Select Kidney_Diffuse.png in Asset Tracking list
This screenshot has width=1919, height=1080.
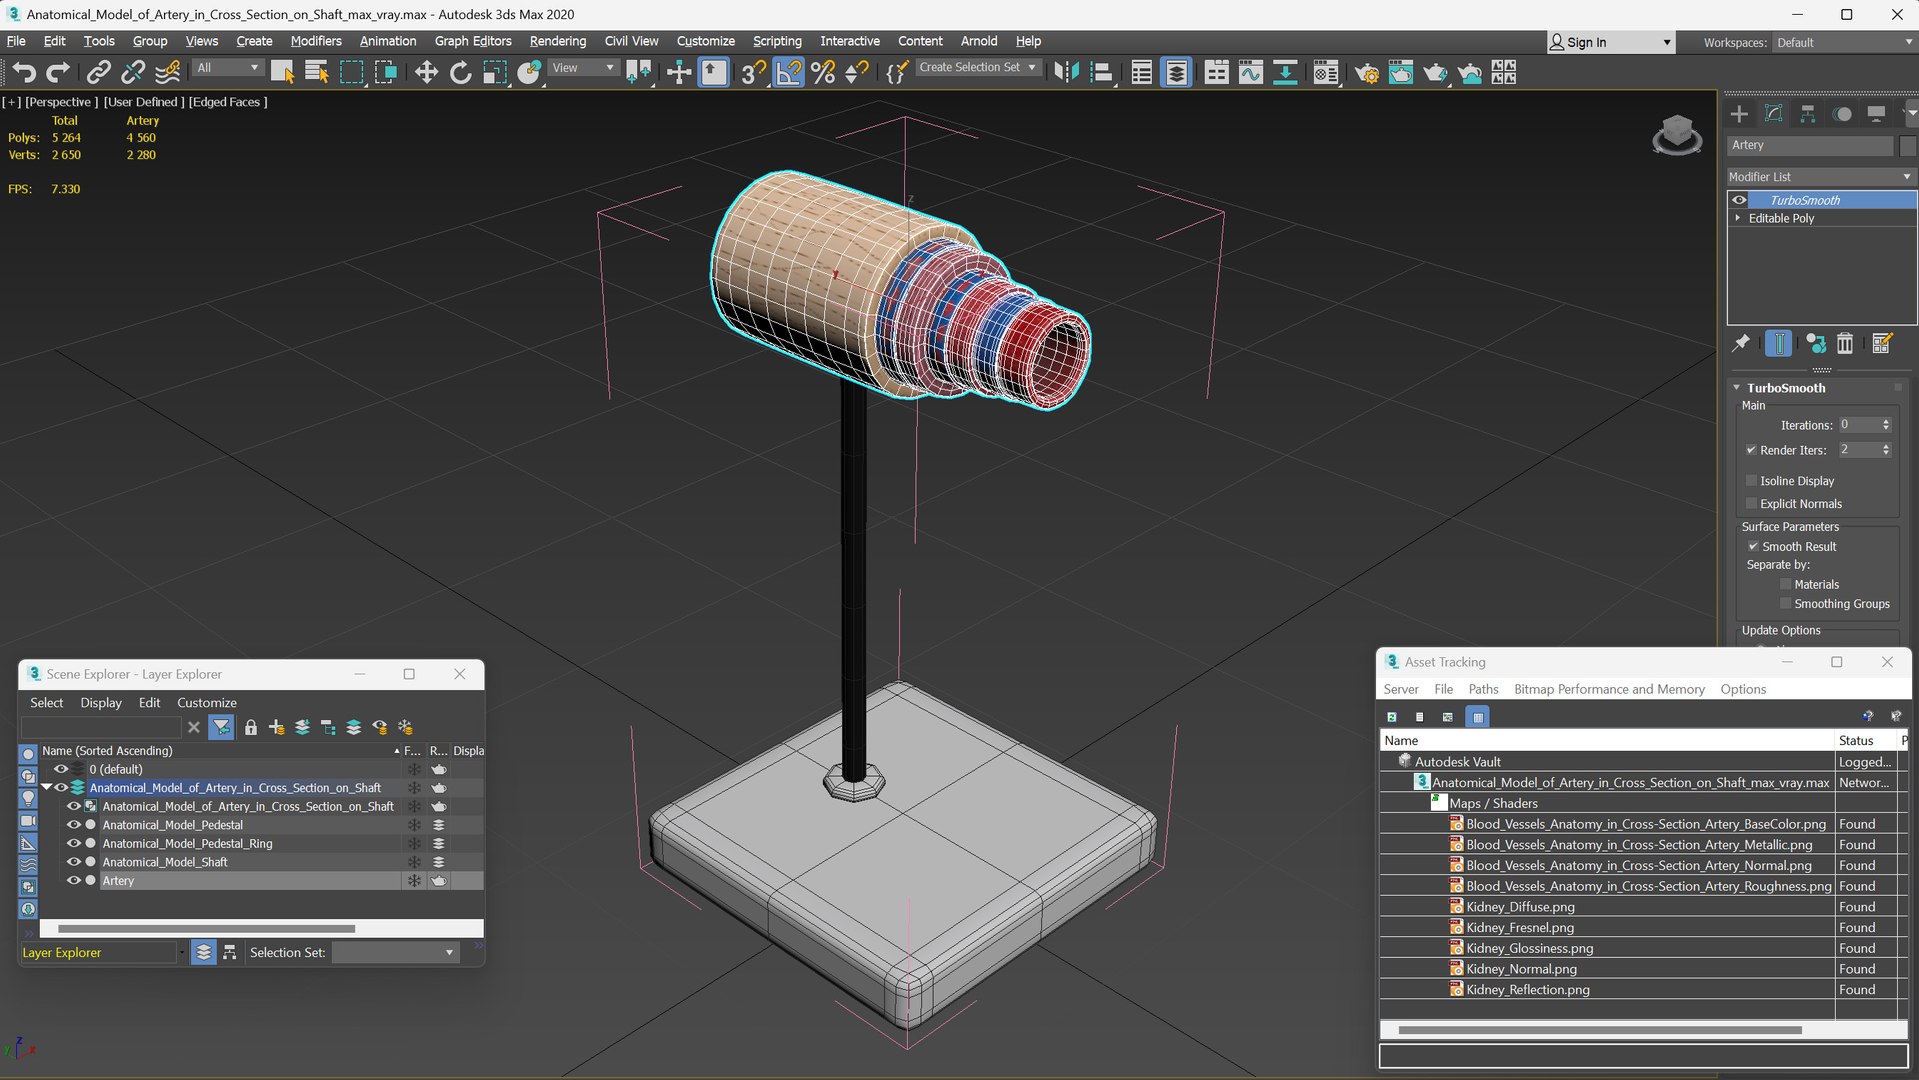(x=1519, y=907)
